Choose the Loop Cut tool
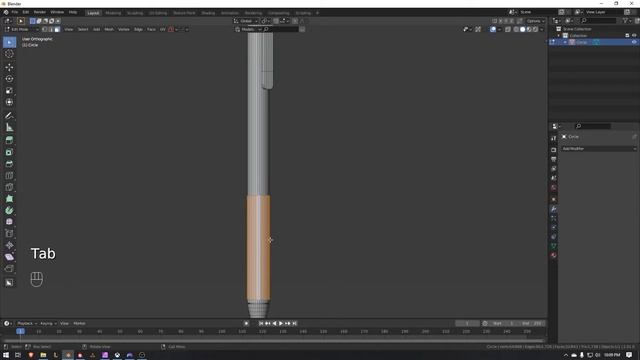 [9, 176]
